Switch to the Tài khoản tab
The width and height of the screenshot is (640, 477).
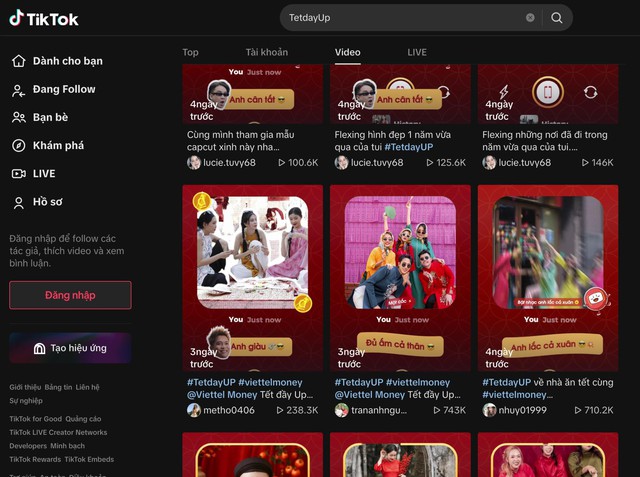click(267, 52)
